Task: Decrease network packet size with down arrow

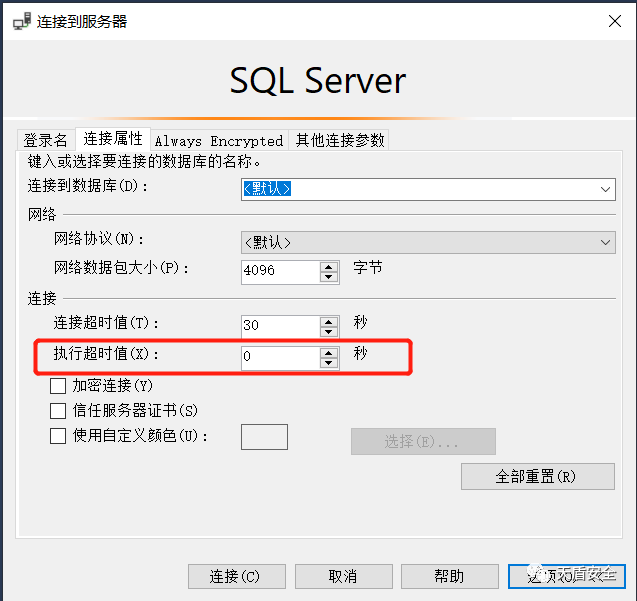Action: [329, 276]
